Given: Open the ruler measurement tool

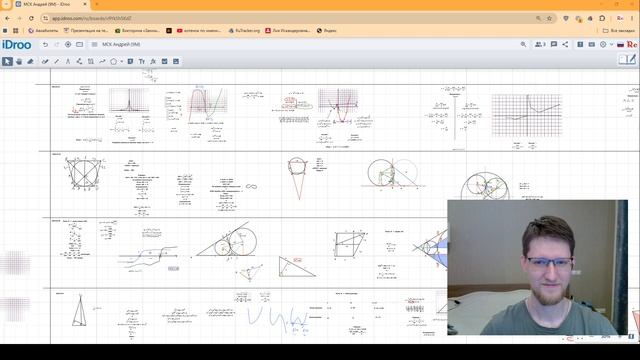Looking at the screenshot, I should click(x=91, y=61).
